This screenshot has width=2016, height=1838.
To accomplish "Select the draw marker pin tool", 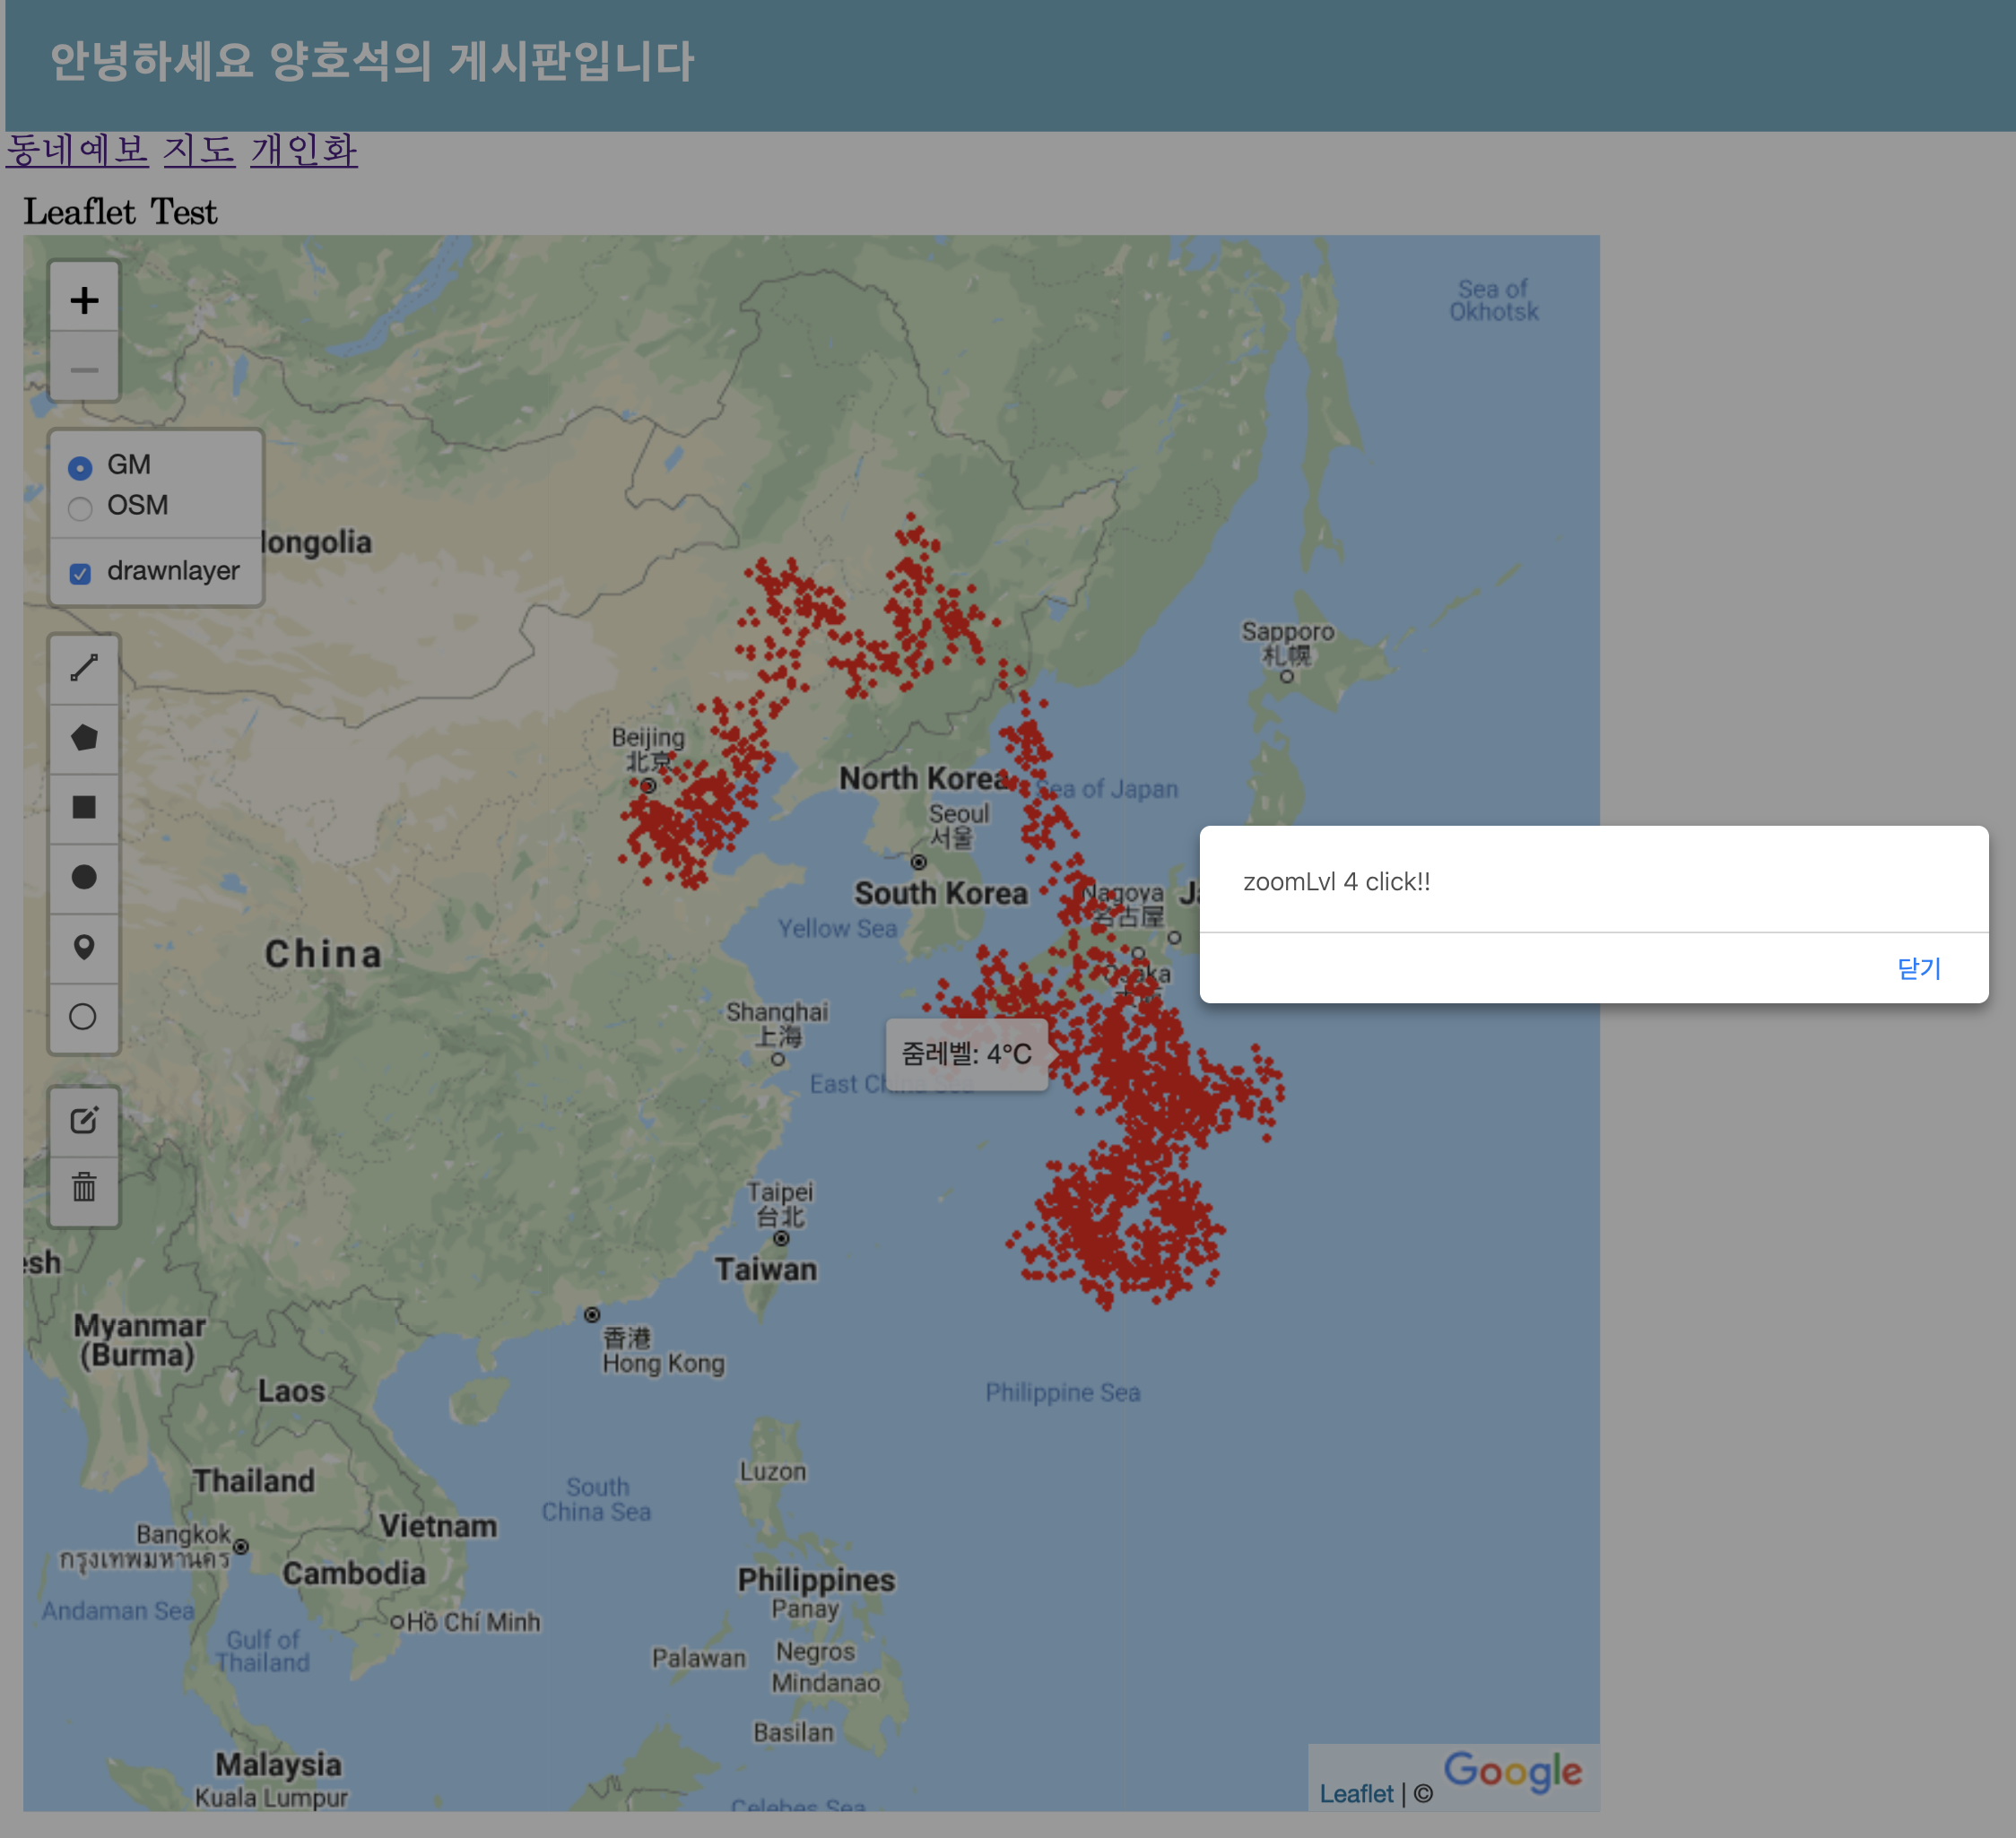I will coord(84,947).
